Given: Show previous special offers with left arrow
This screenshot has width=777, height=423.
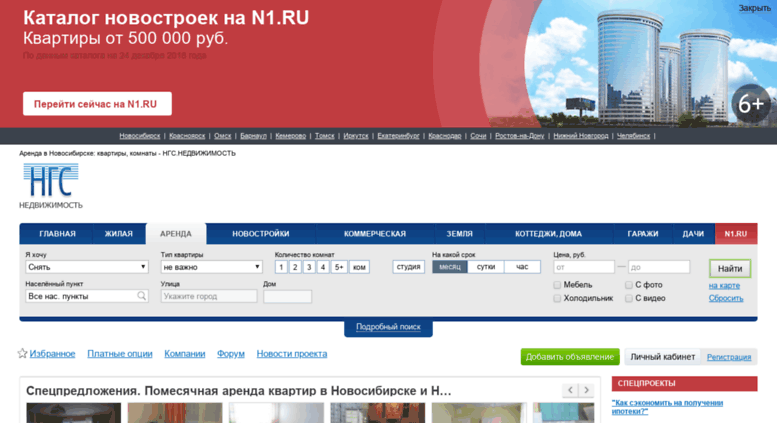Looking at the screenshot, I should (570, 390).
